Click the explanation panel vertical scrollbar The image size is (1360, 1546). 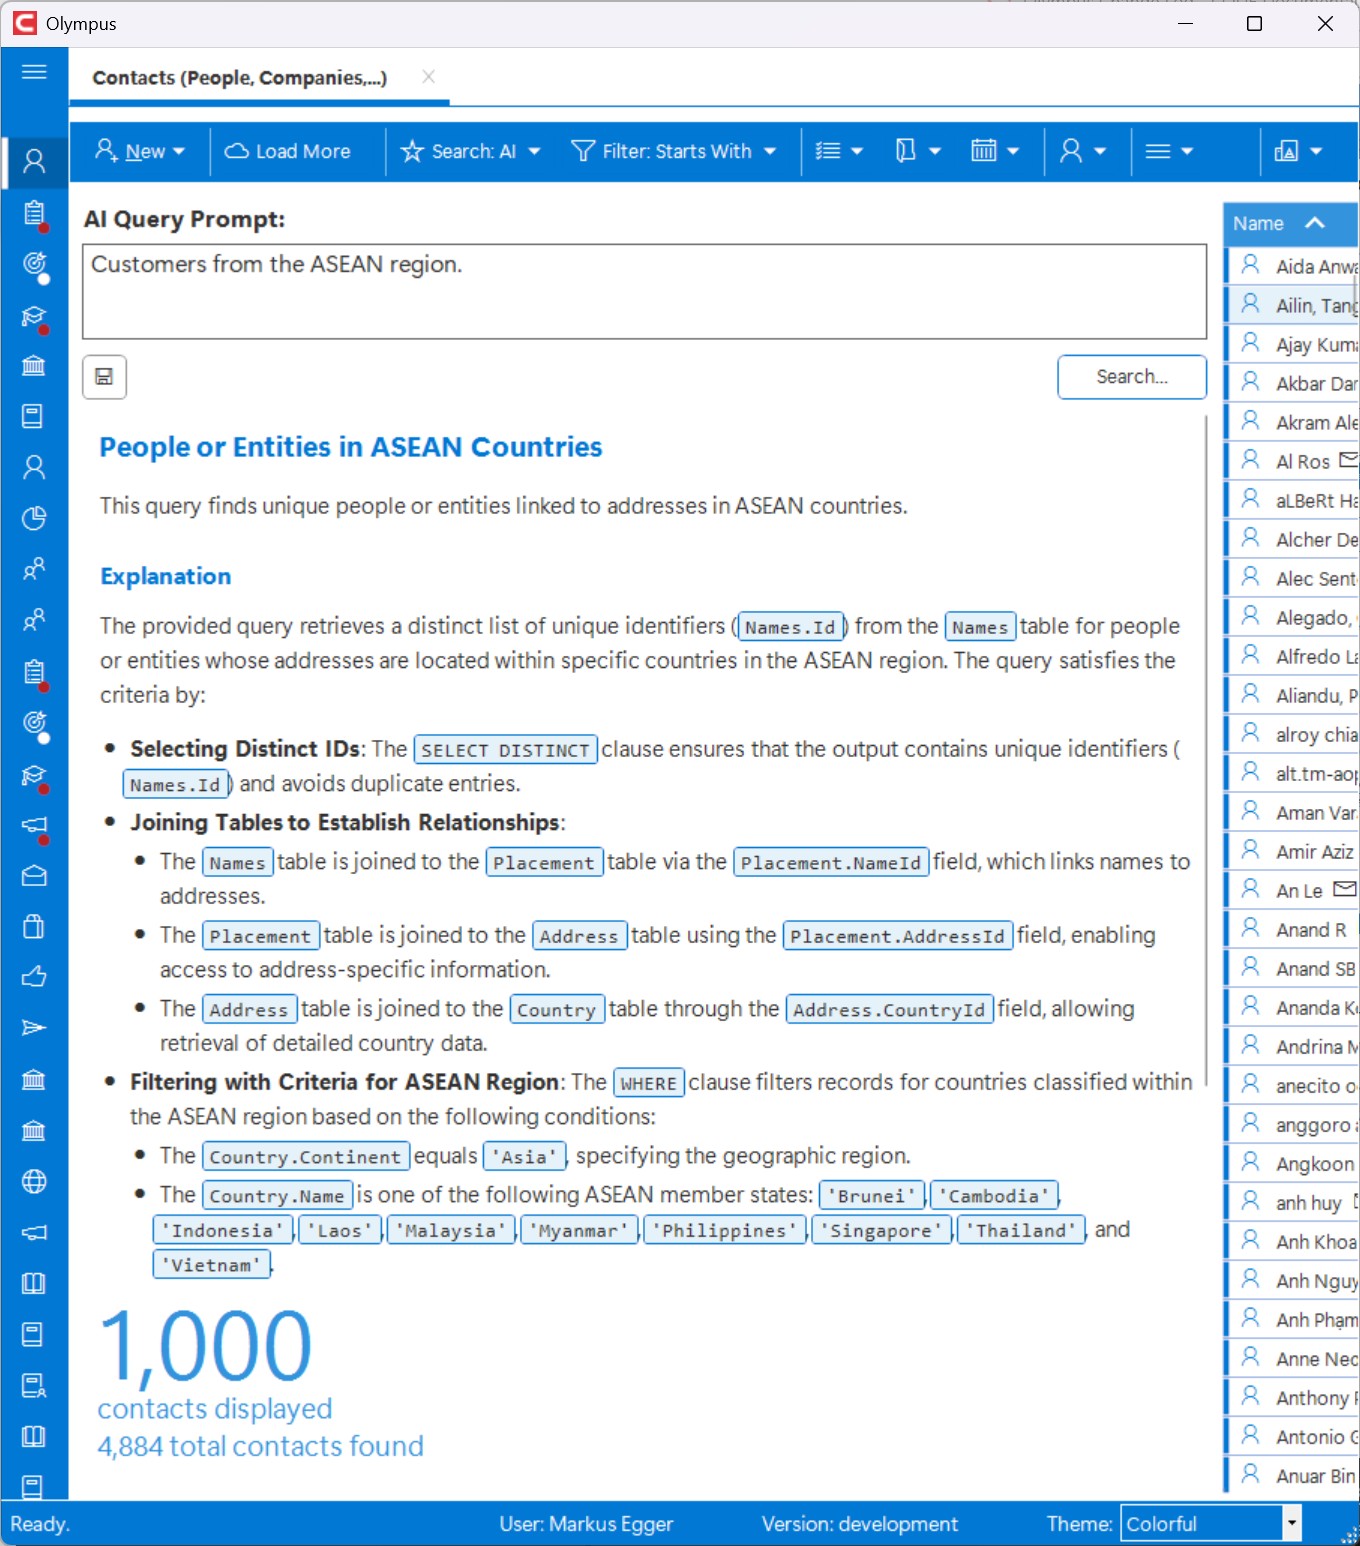[1205, 750]
